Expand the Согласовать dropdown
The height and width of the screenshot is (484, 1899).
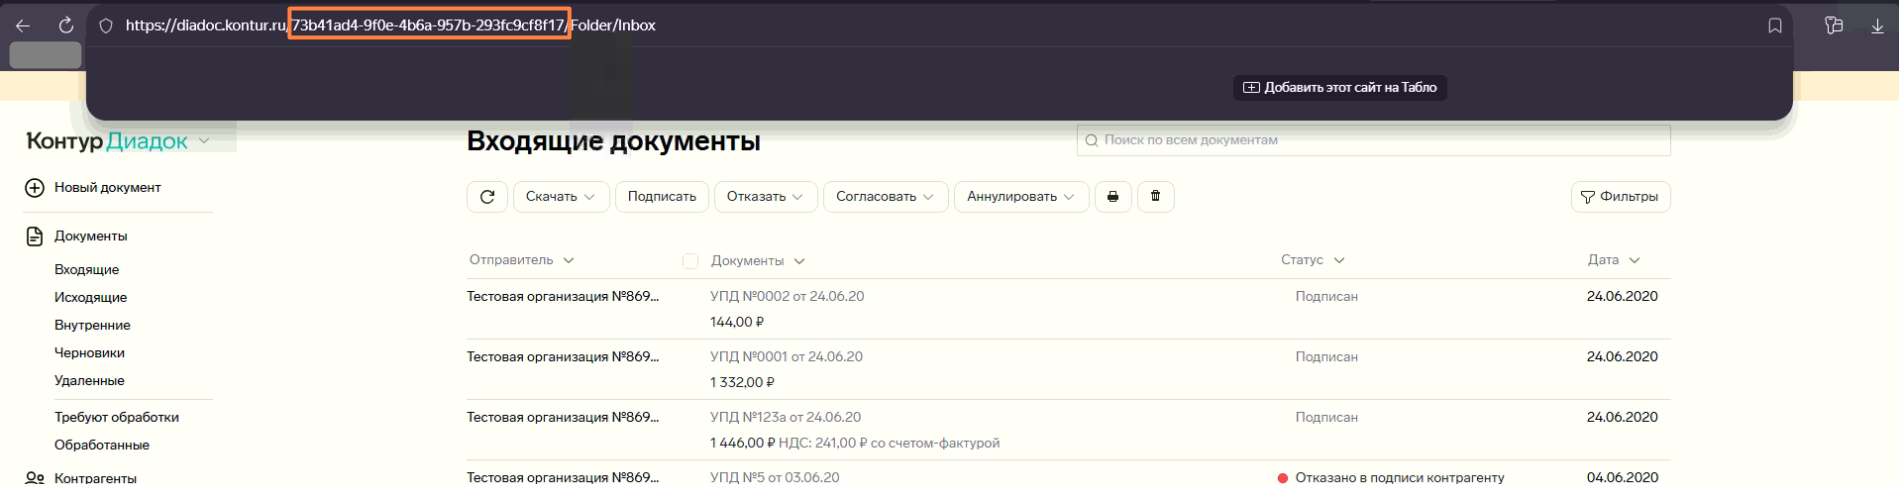tap(884, 197)
